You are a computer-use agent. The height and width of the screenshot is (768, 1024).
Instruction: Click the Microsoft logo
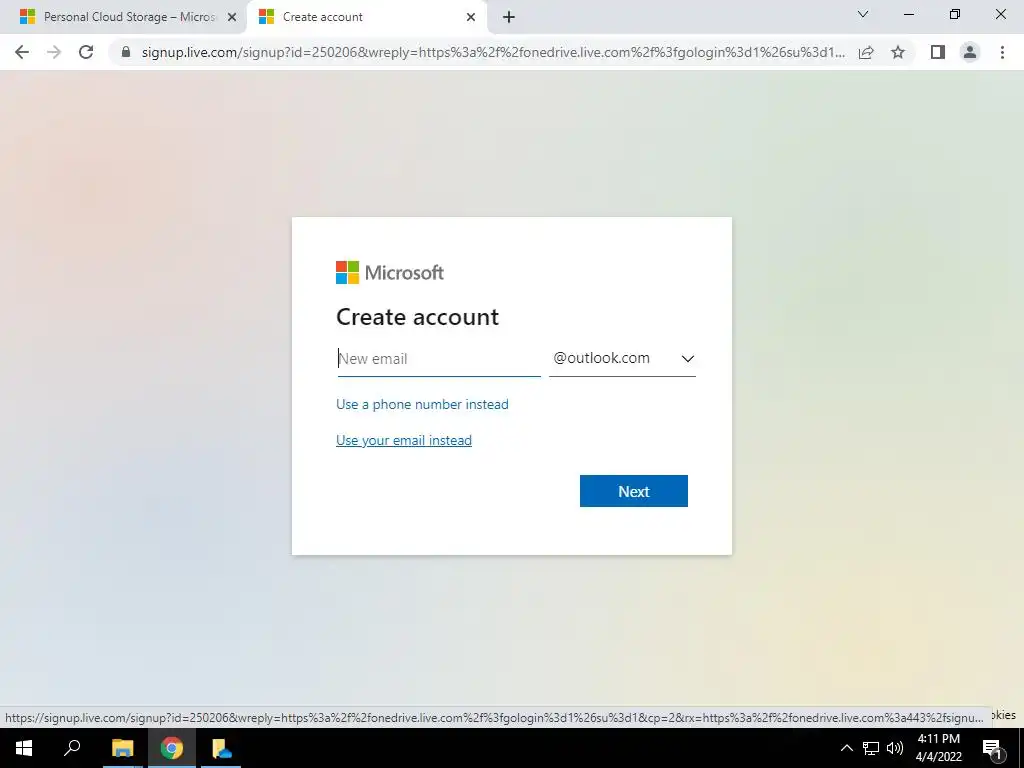390,272
